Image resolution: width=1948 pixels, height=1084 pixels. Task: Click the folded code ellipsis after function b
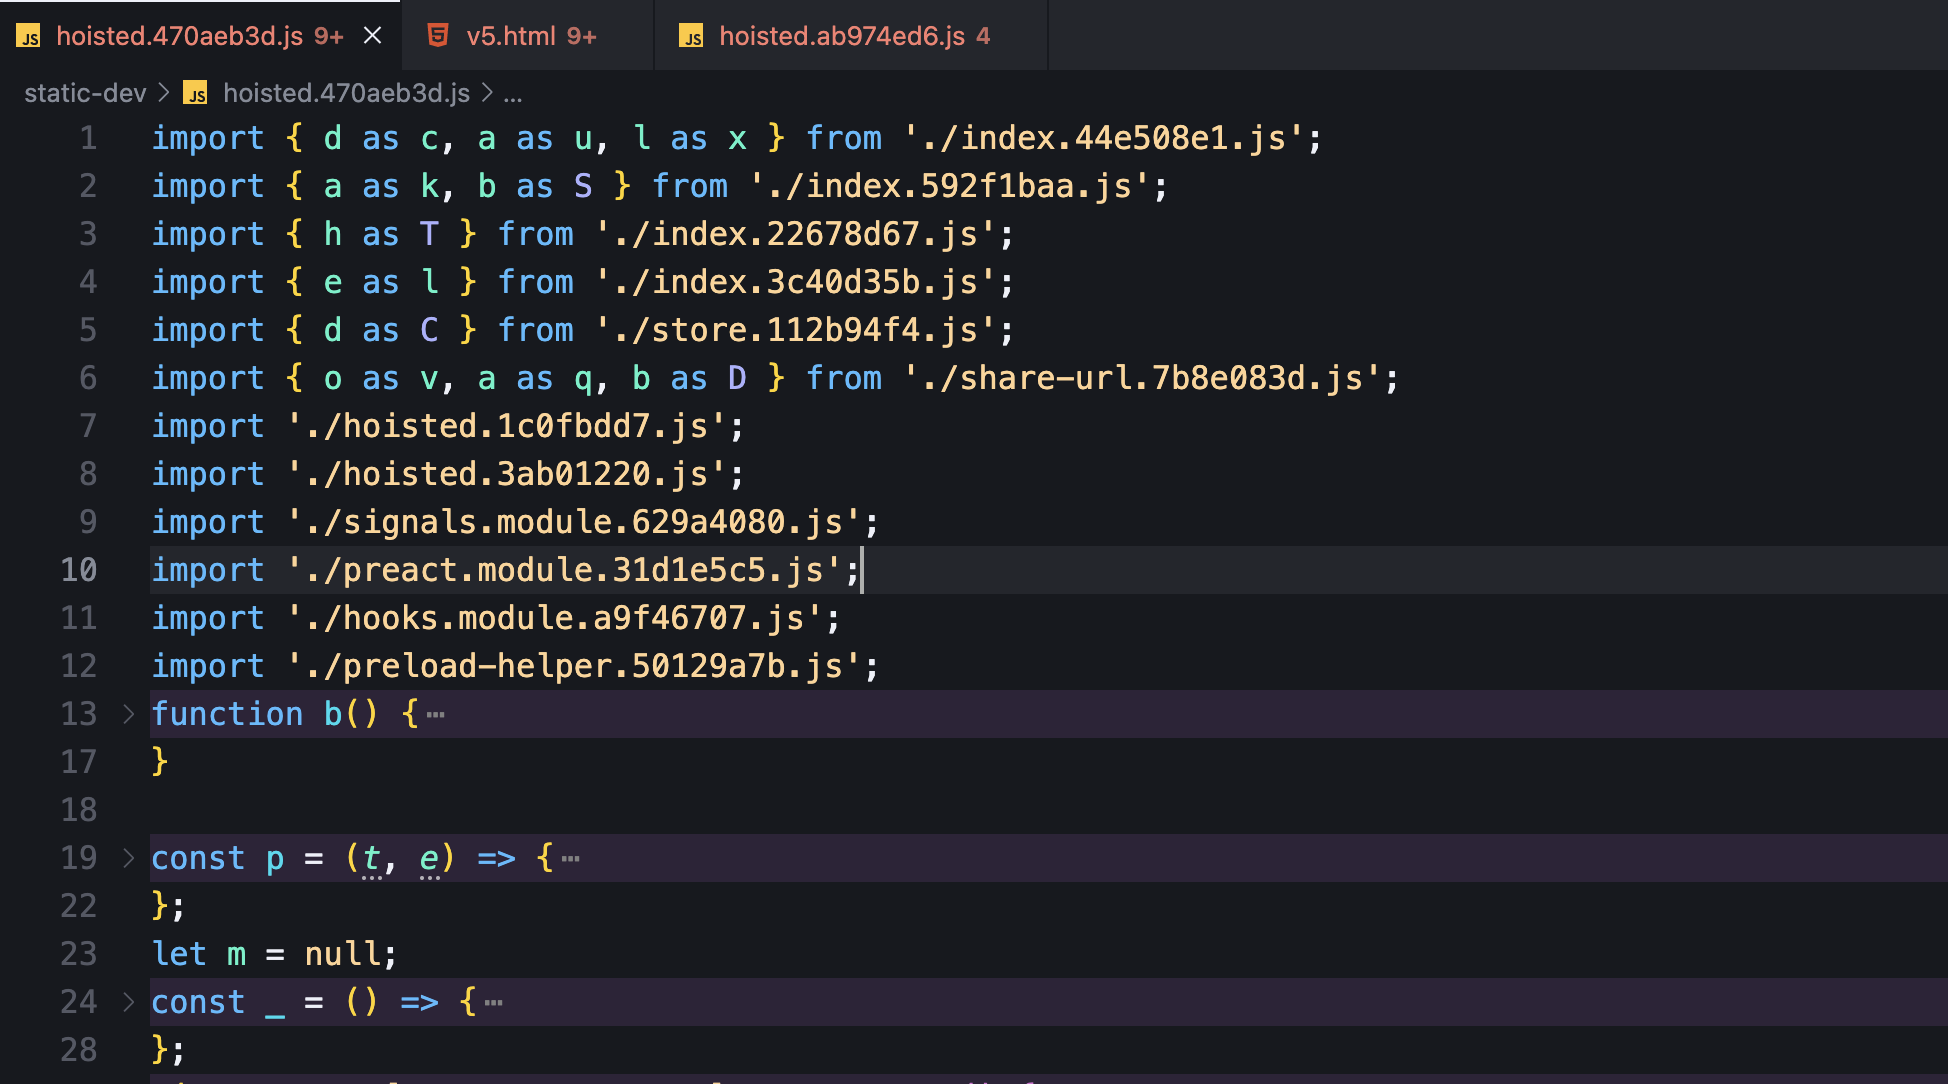point(435,713)
